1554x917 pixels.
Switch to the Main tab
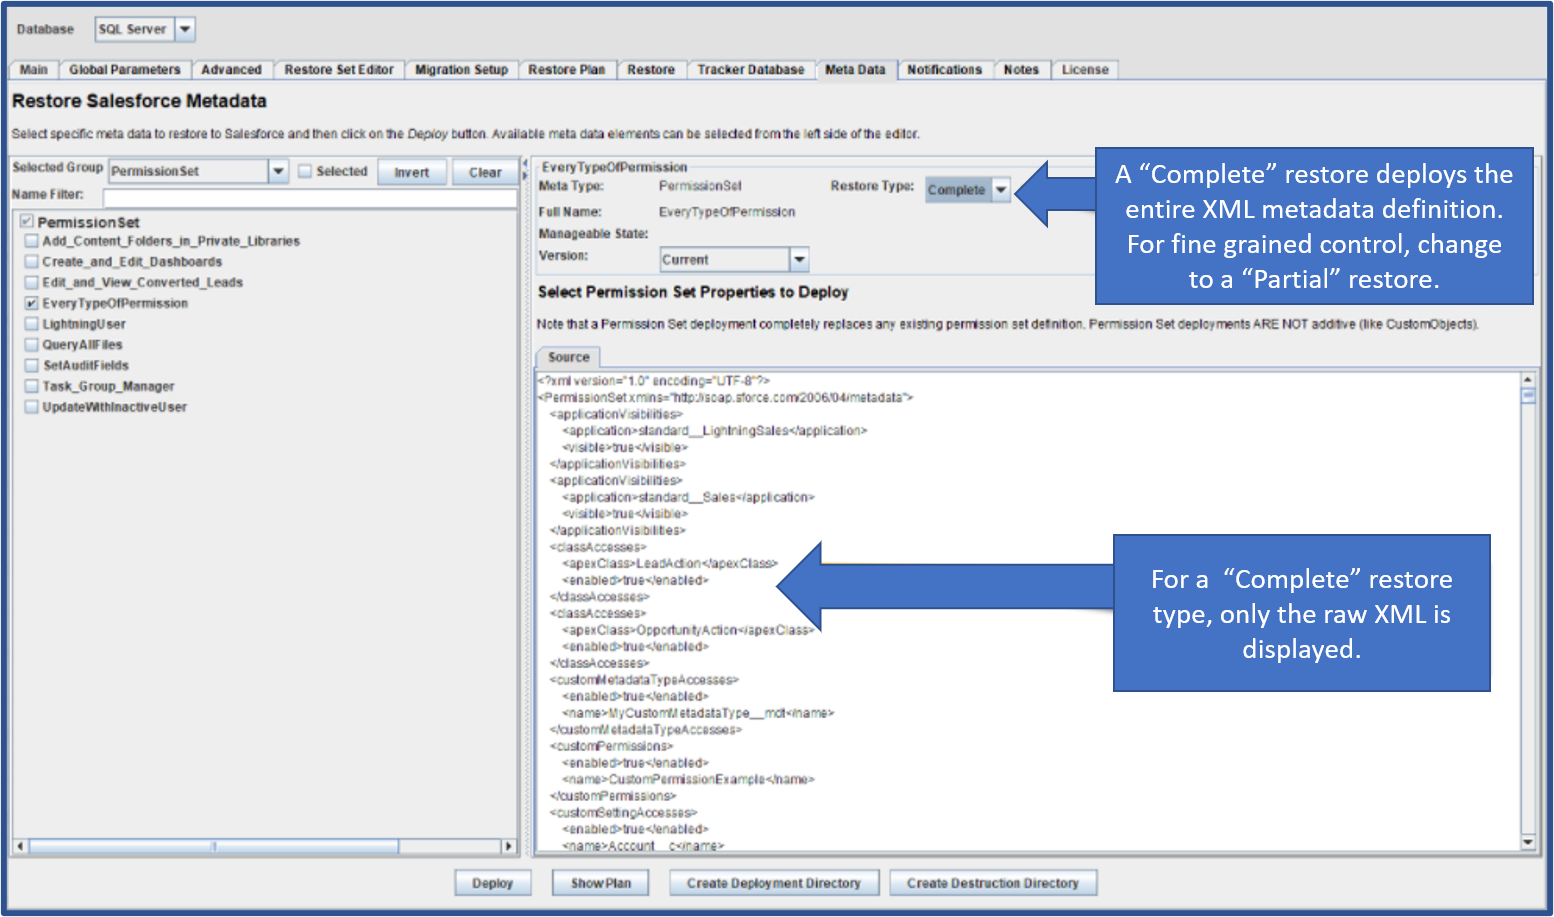pos(34,70)
